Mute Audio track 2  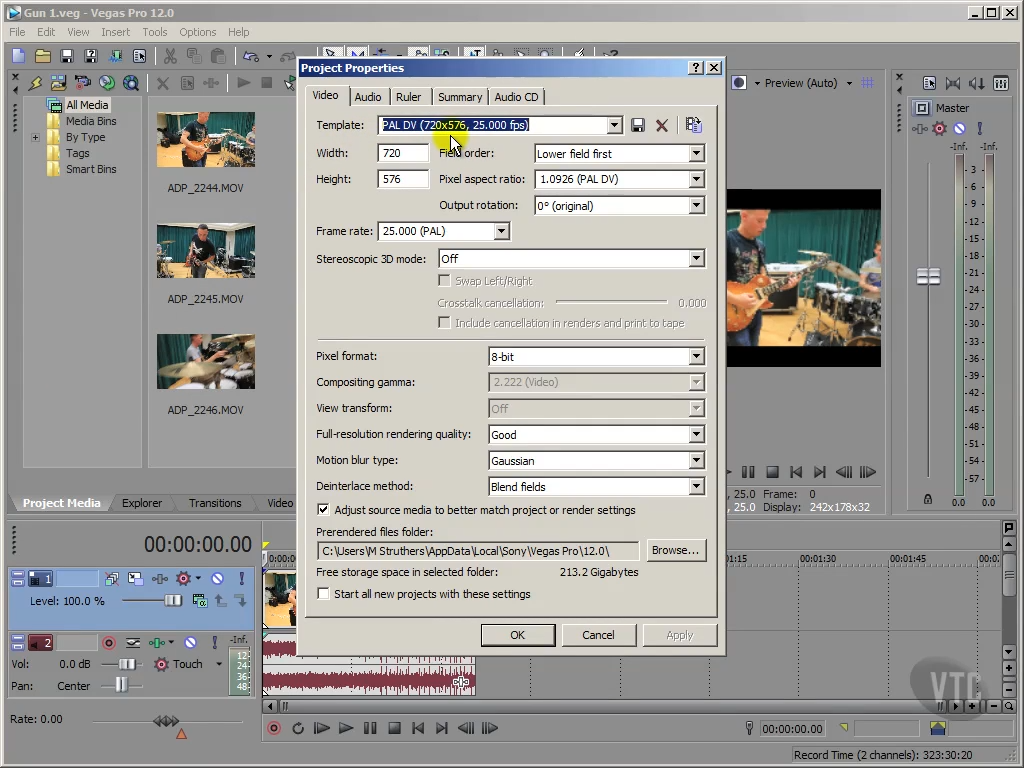(x=190, y=643)
